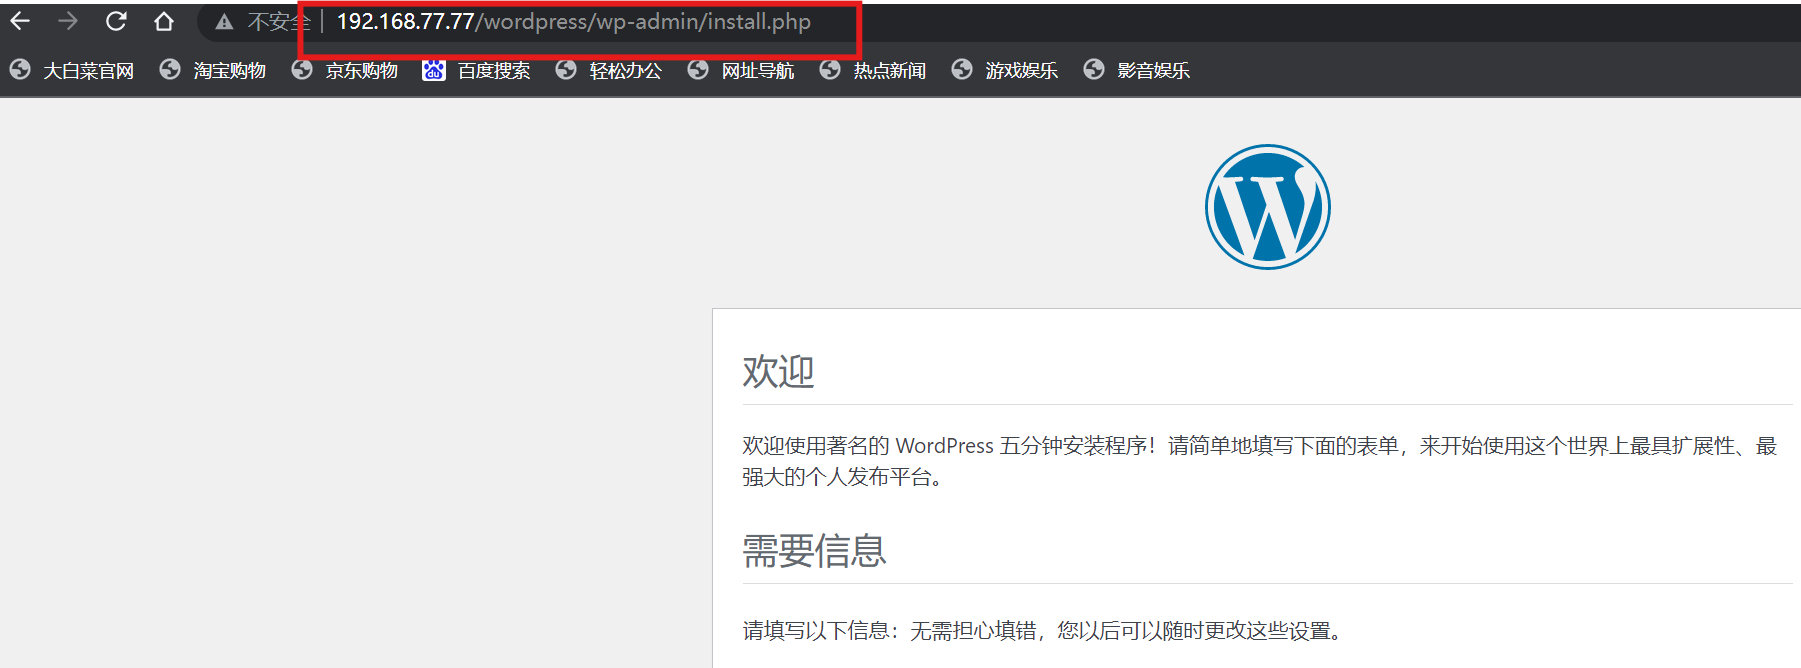Click the WordPress 五分钟安装程序 welcome paragraph
Image resolution: width=1801 pixels, height=668 pixels.
pyautogui.click(x=1259, y=461)
